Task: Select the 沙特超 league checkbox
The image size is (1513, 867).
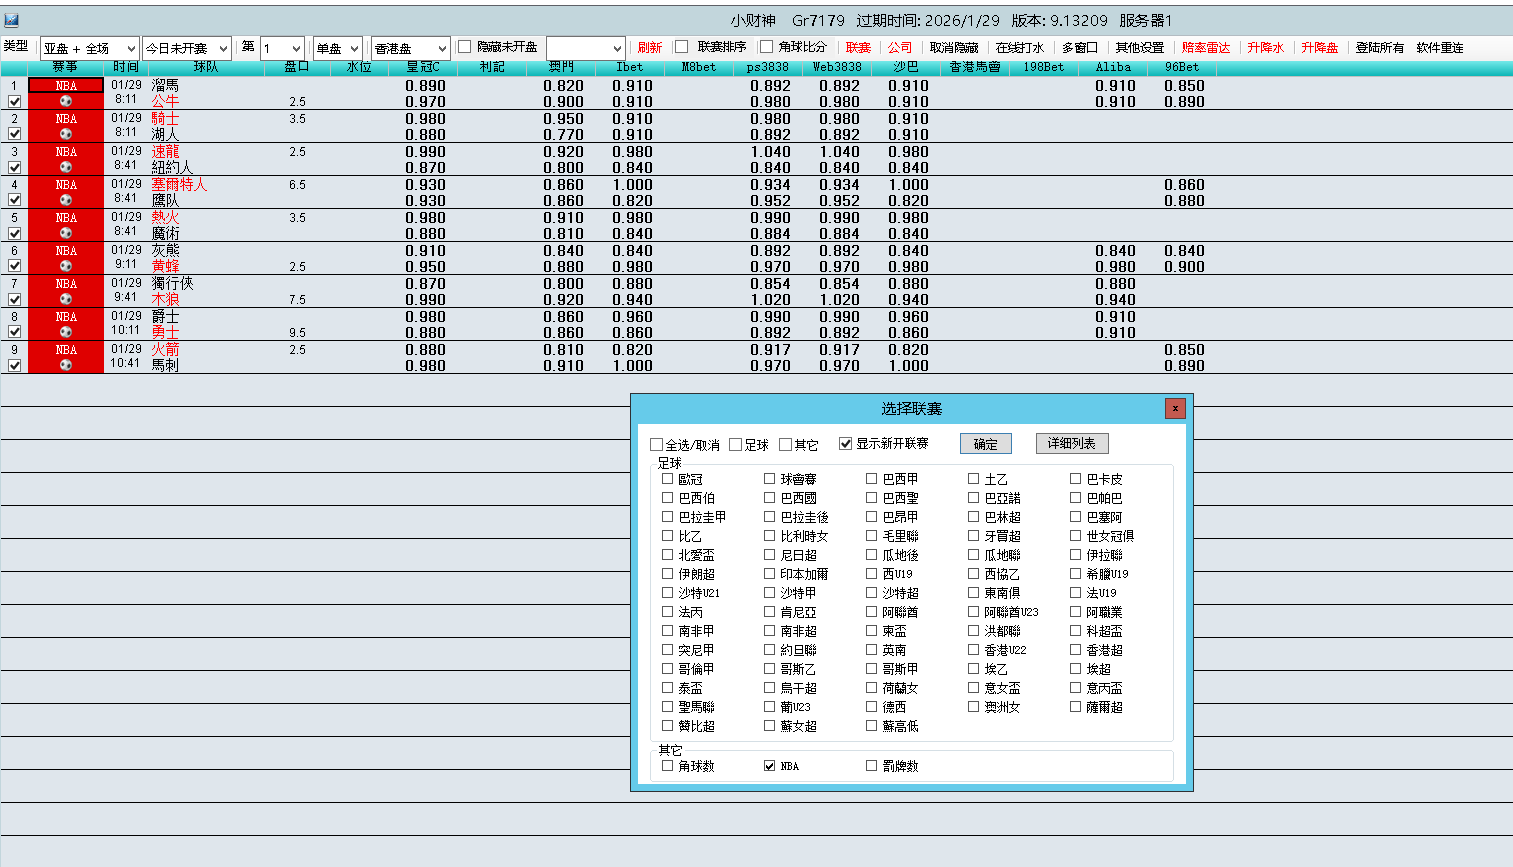Action: (x=872, y=593)
